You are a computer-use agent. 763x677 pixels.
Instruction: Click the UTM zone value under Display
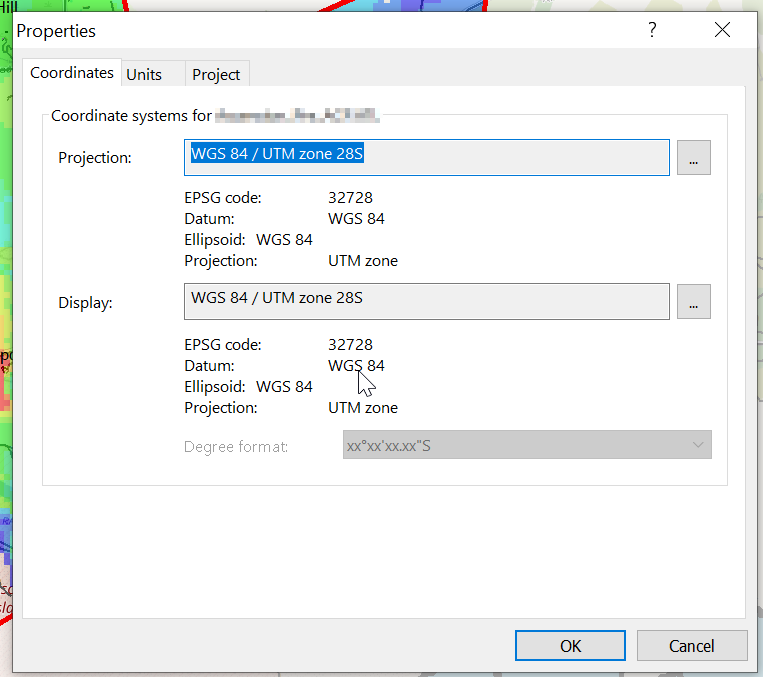pyautogui.click(x=362, y=408)
